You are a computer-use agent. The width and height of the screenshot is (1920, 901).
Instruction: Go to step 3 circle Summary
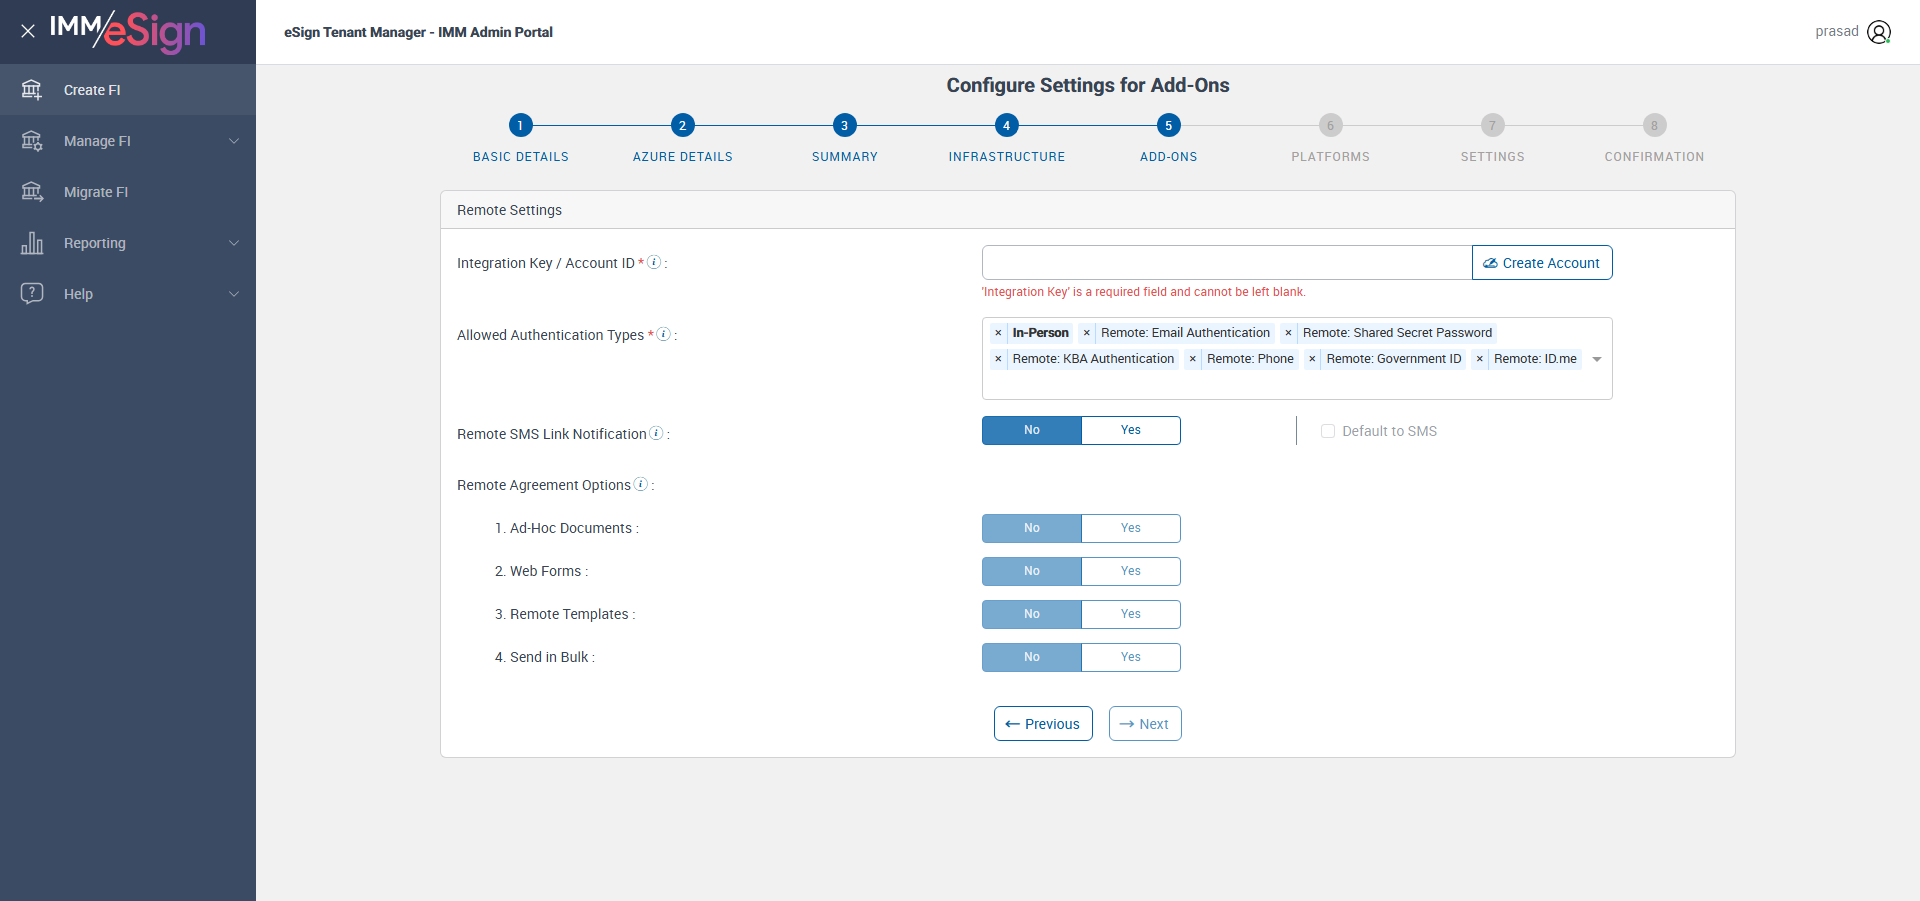844,125
